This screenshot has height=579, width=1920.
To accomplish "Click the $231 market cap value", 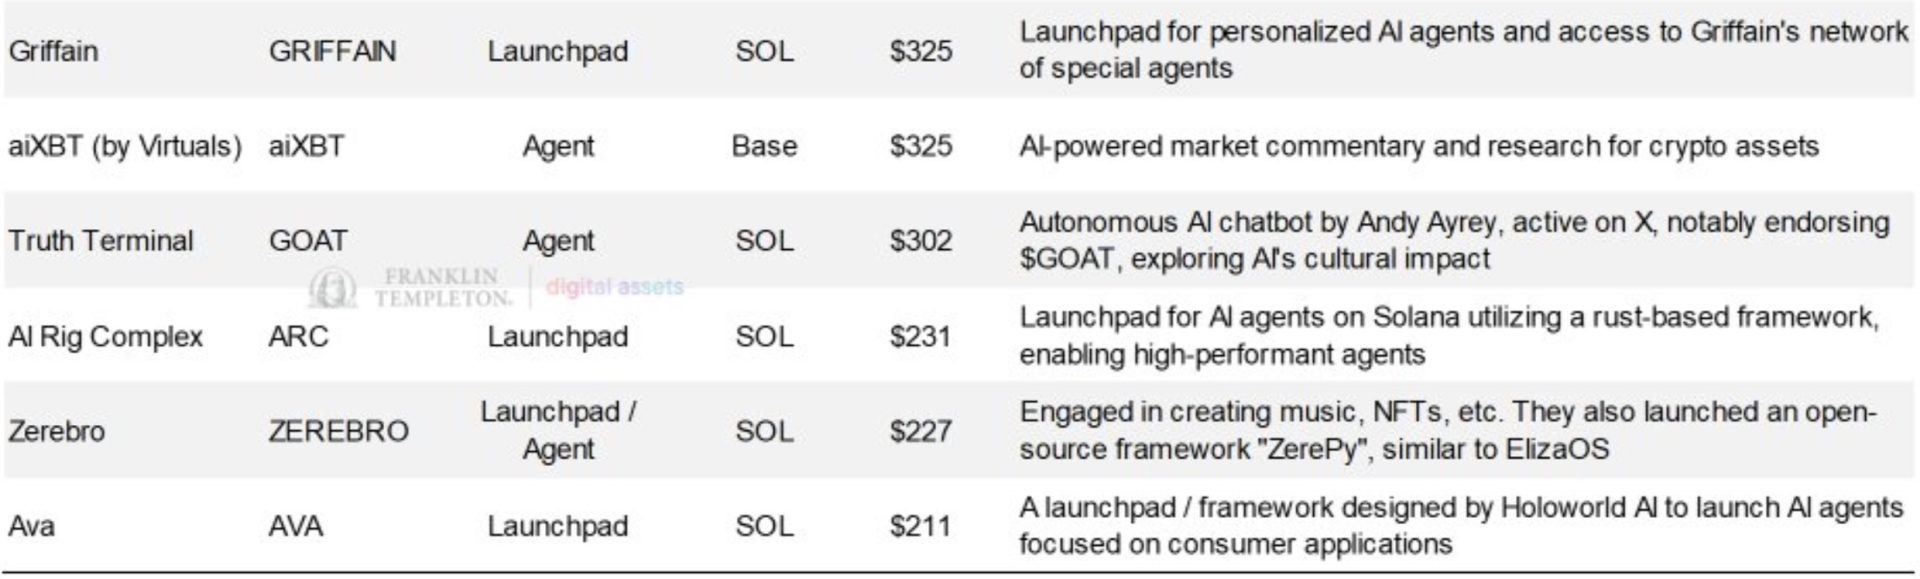I will coord(920,336).
